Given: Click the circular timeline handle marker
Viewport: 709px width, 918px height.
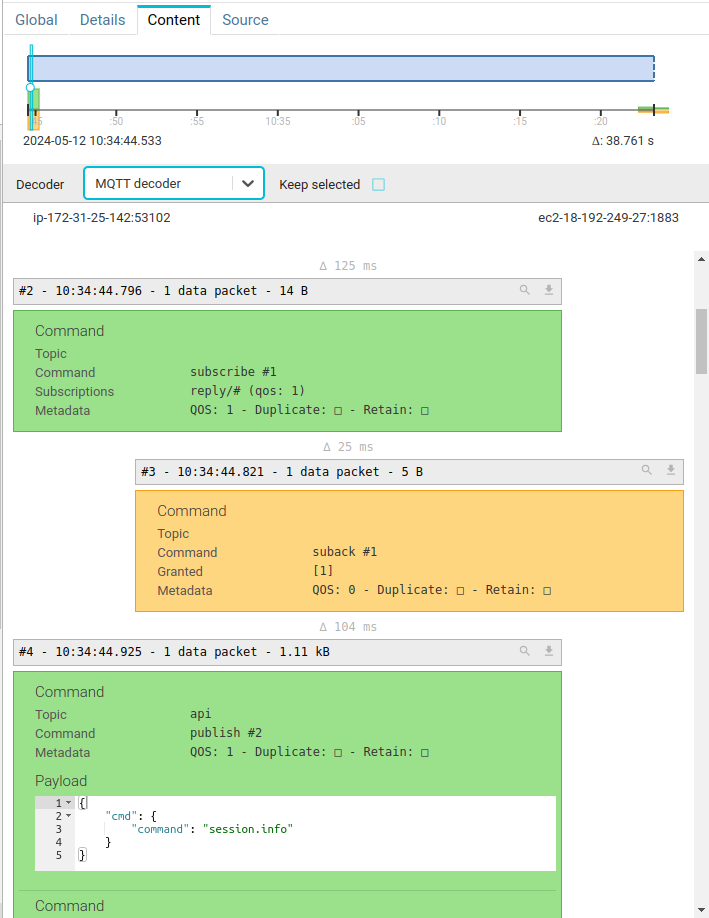Looking at the screenshot, I should point(30,87).
